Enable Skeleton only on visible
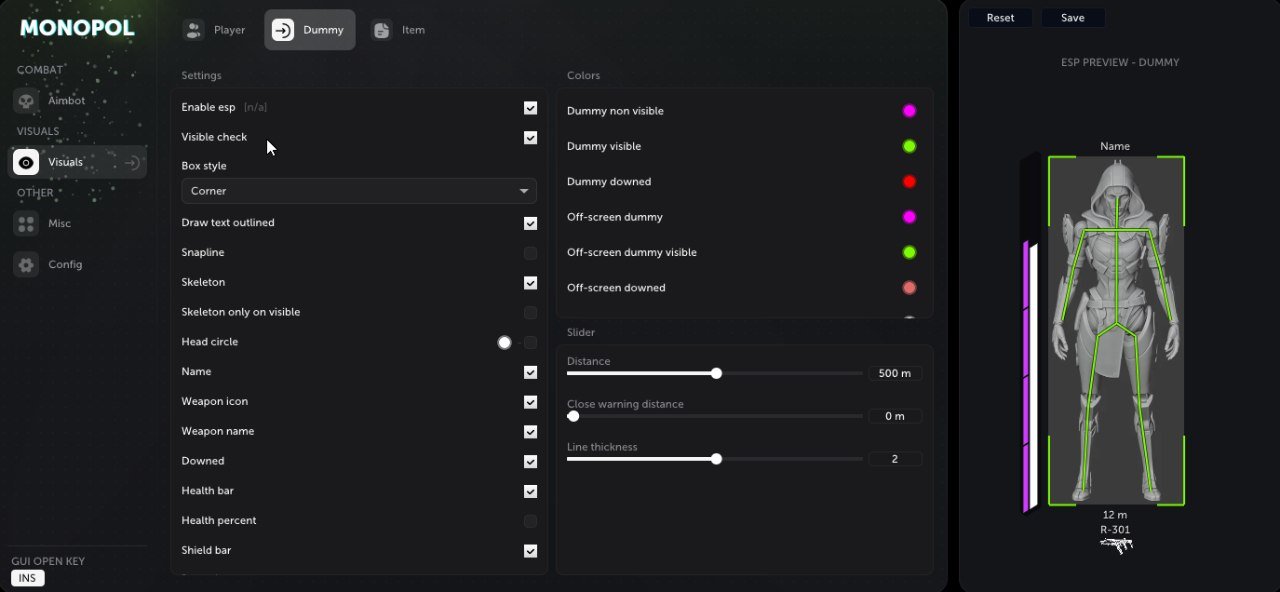Viewport: 1280px width, 592px height. [530, 313]
